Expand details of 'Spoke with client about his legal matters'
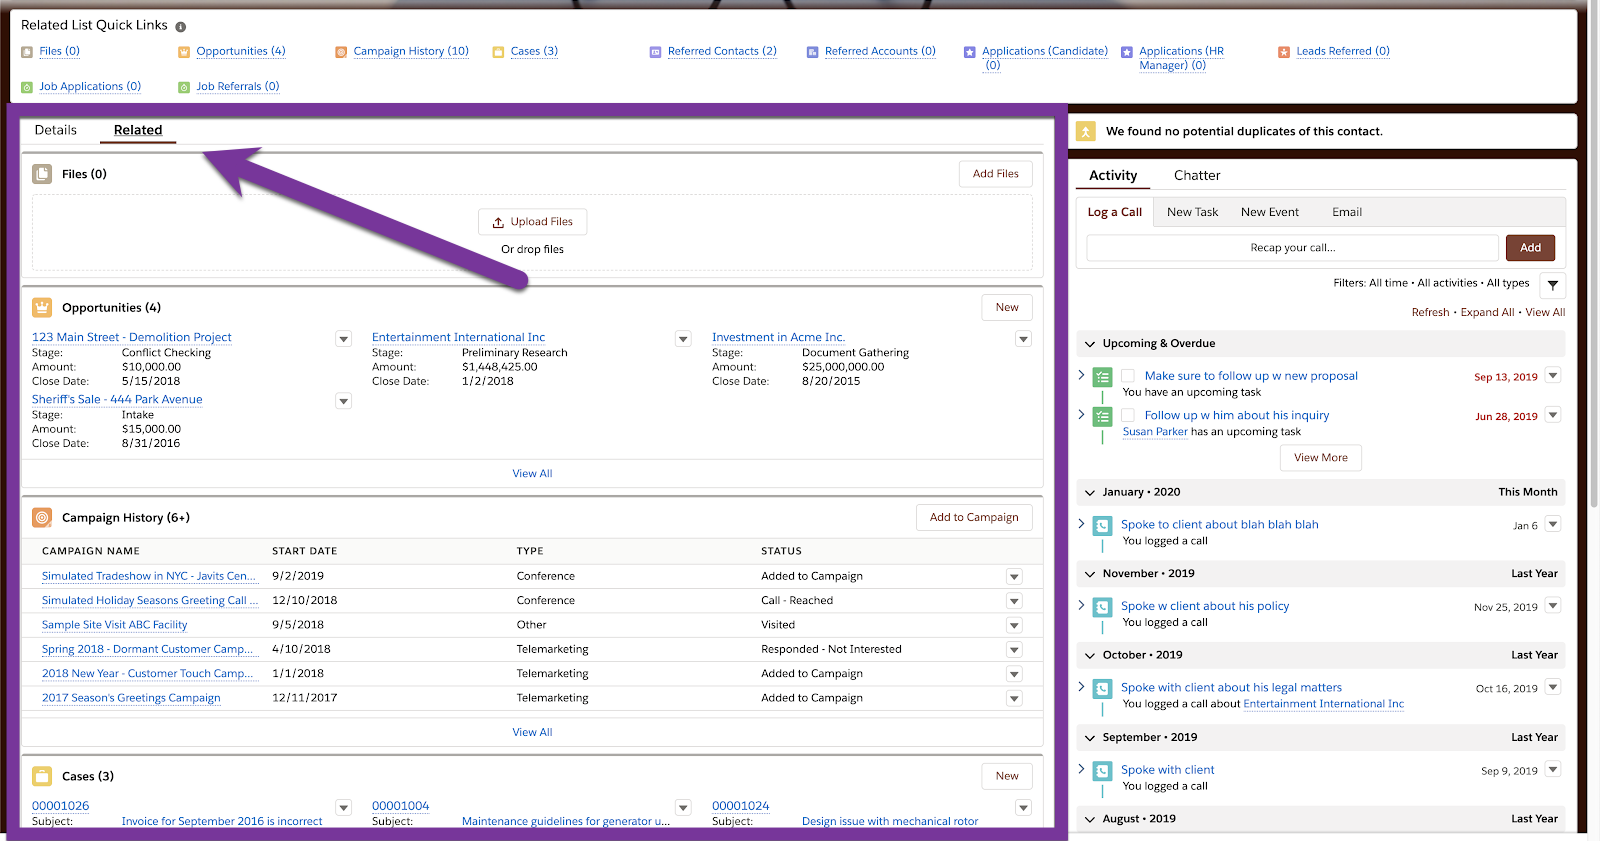 click(1081, 687)
